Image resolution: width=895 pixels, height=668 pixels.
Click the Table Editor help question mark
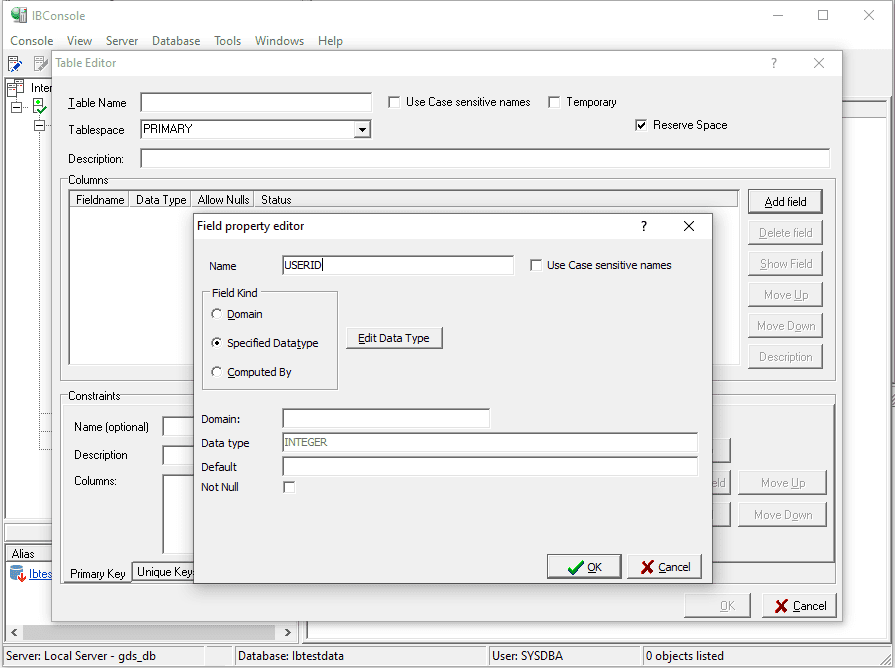(x=773, y=62)
